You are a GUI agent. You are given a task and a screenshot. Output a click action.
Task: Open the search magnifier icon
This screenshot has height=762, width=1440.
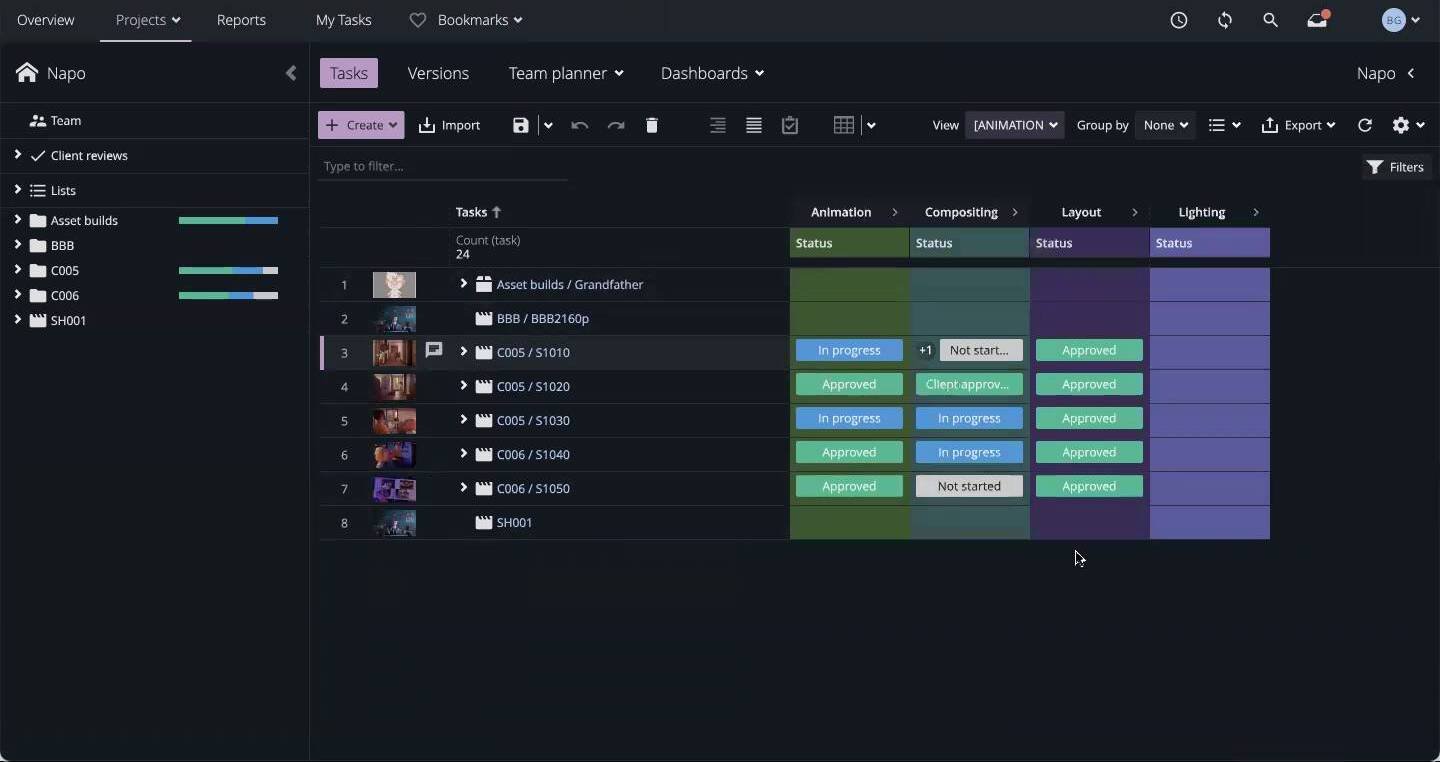point(1270,20)
